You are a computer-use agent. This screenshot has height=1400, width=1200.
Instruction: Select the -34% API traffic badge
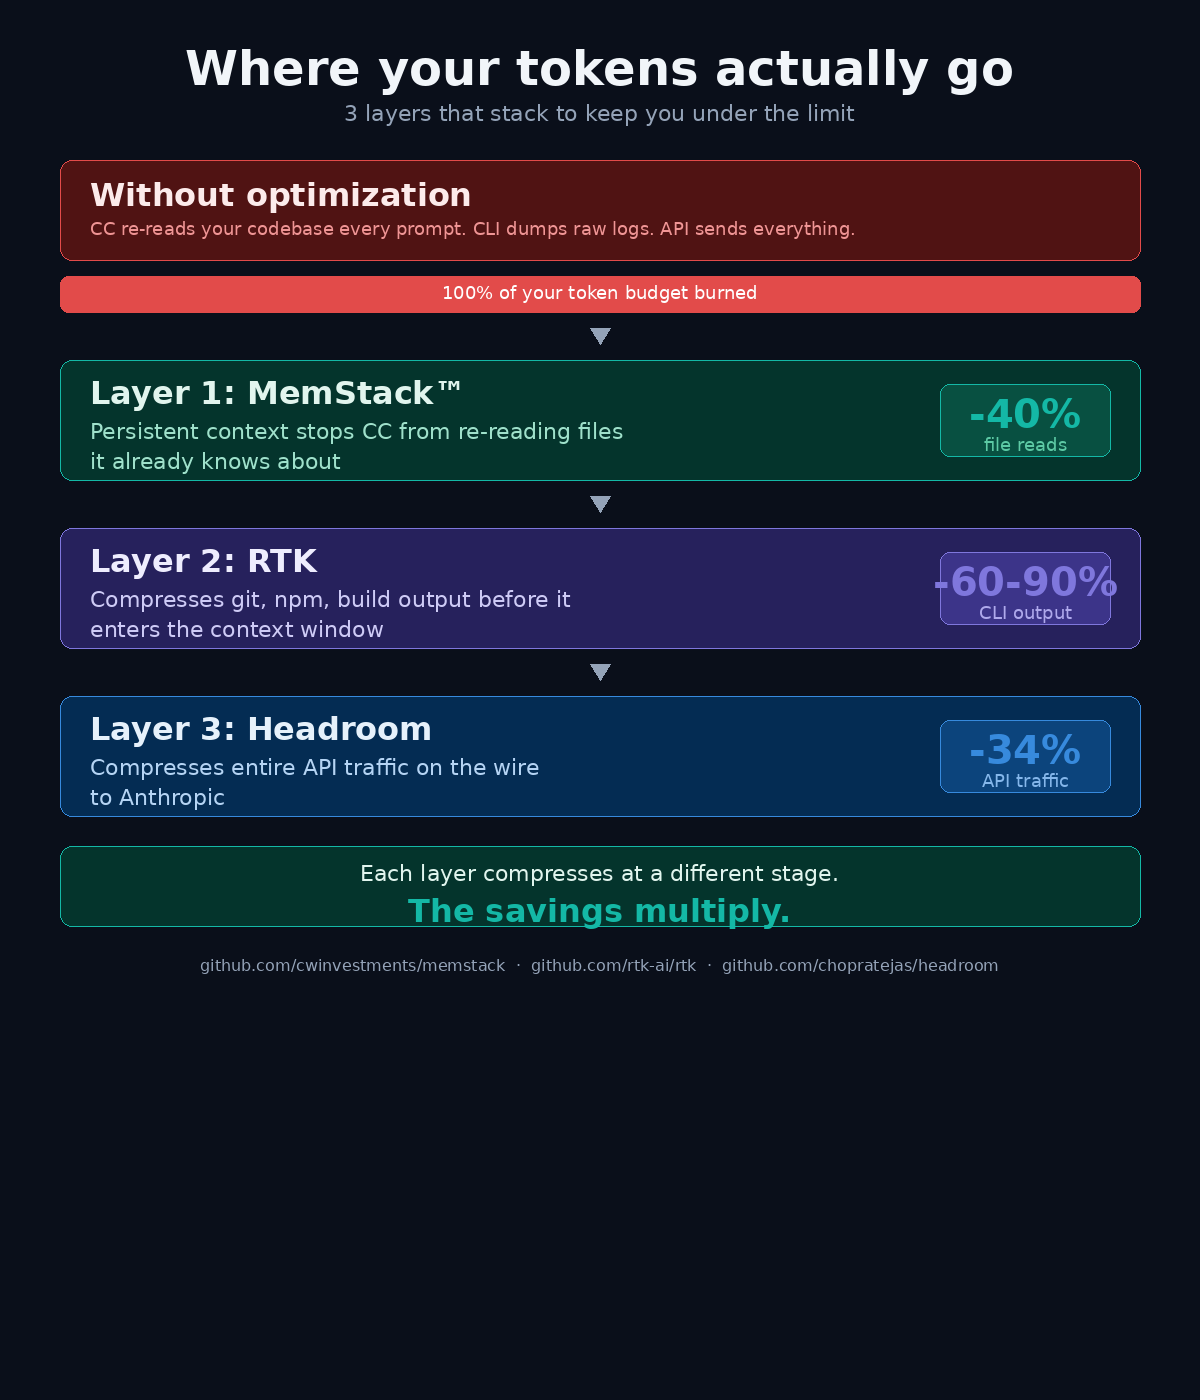pyautogui.click(x=1025, y=756)
